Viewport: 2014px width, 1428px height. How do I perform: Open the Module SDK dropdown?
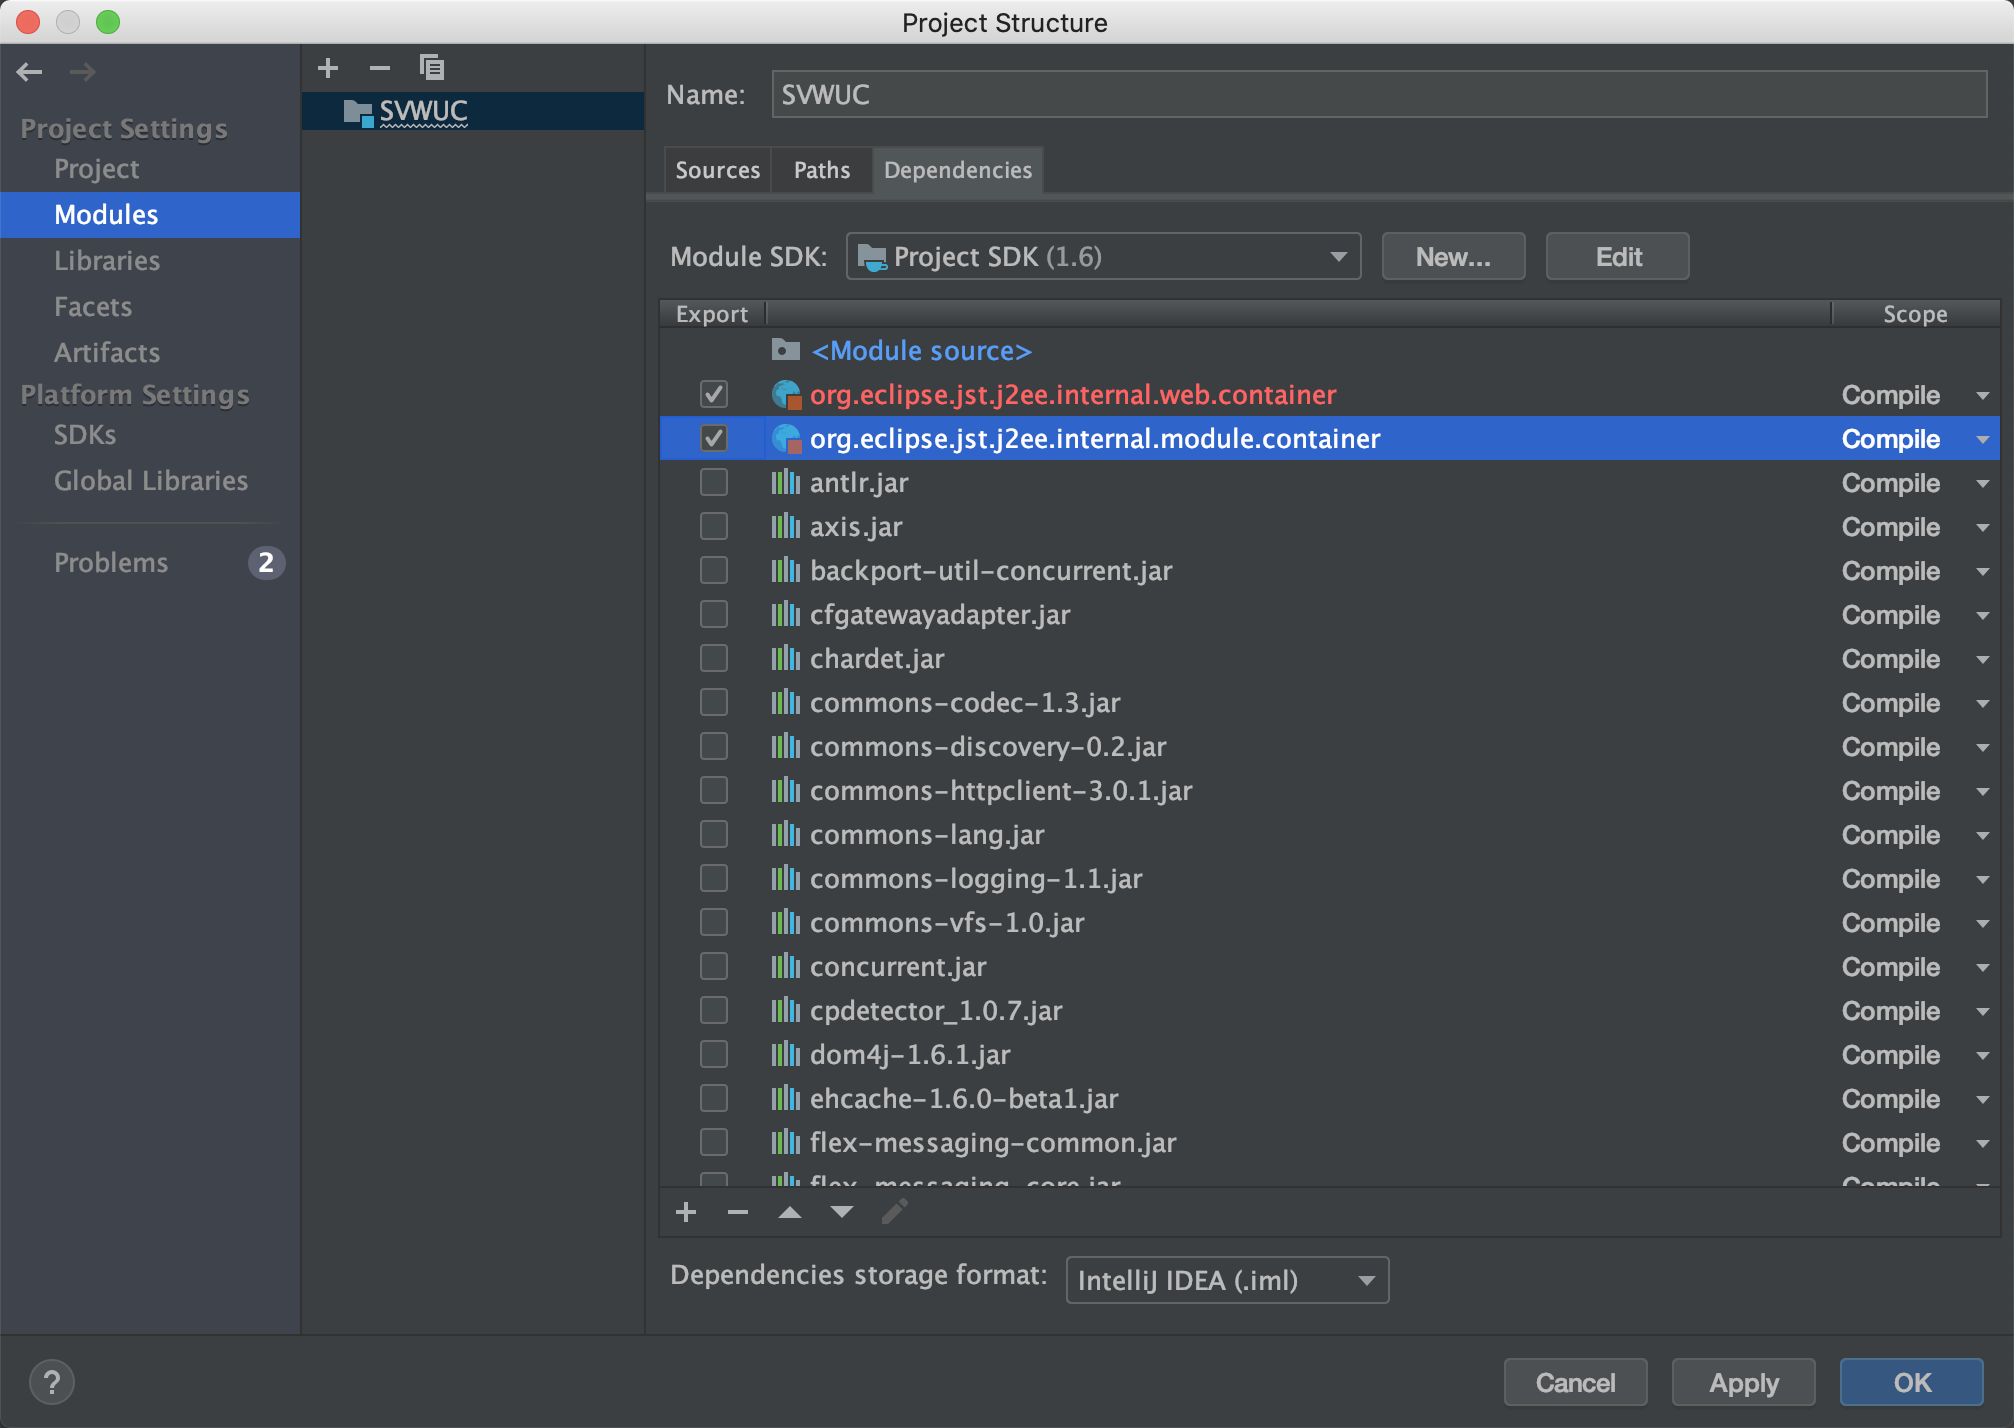tap(1103, 257)
